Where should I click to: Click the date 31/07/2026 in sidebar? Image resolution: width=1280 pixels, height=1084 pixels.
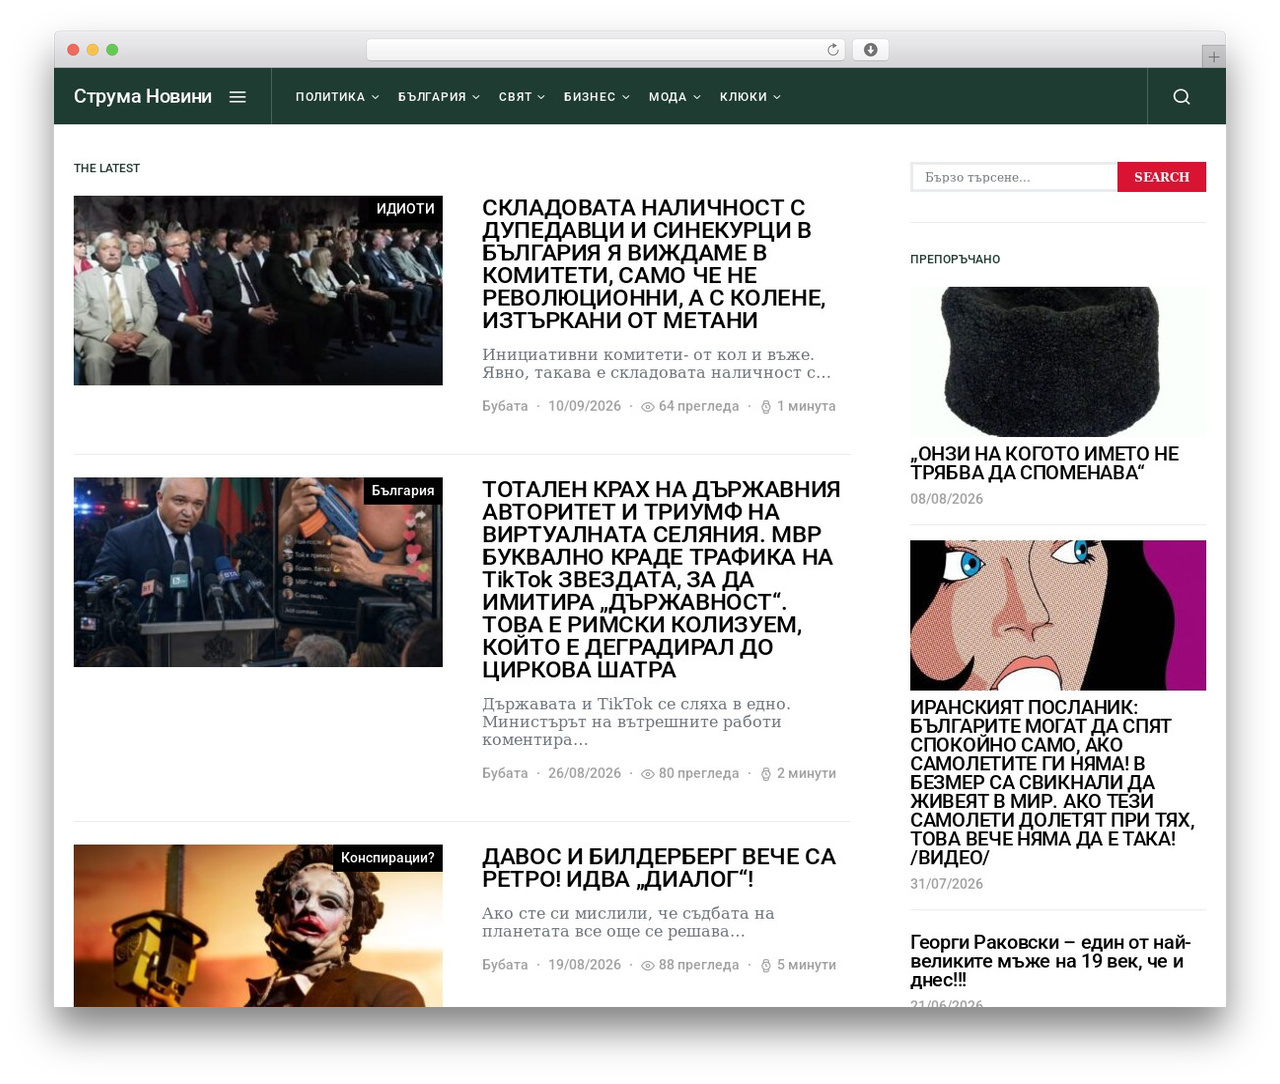[946, 885]
